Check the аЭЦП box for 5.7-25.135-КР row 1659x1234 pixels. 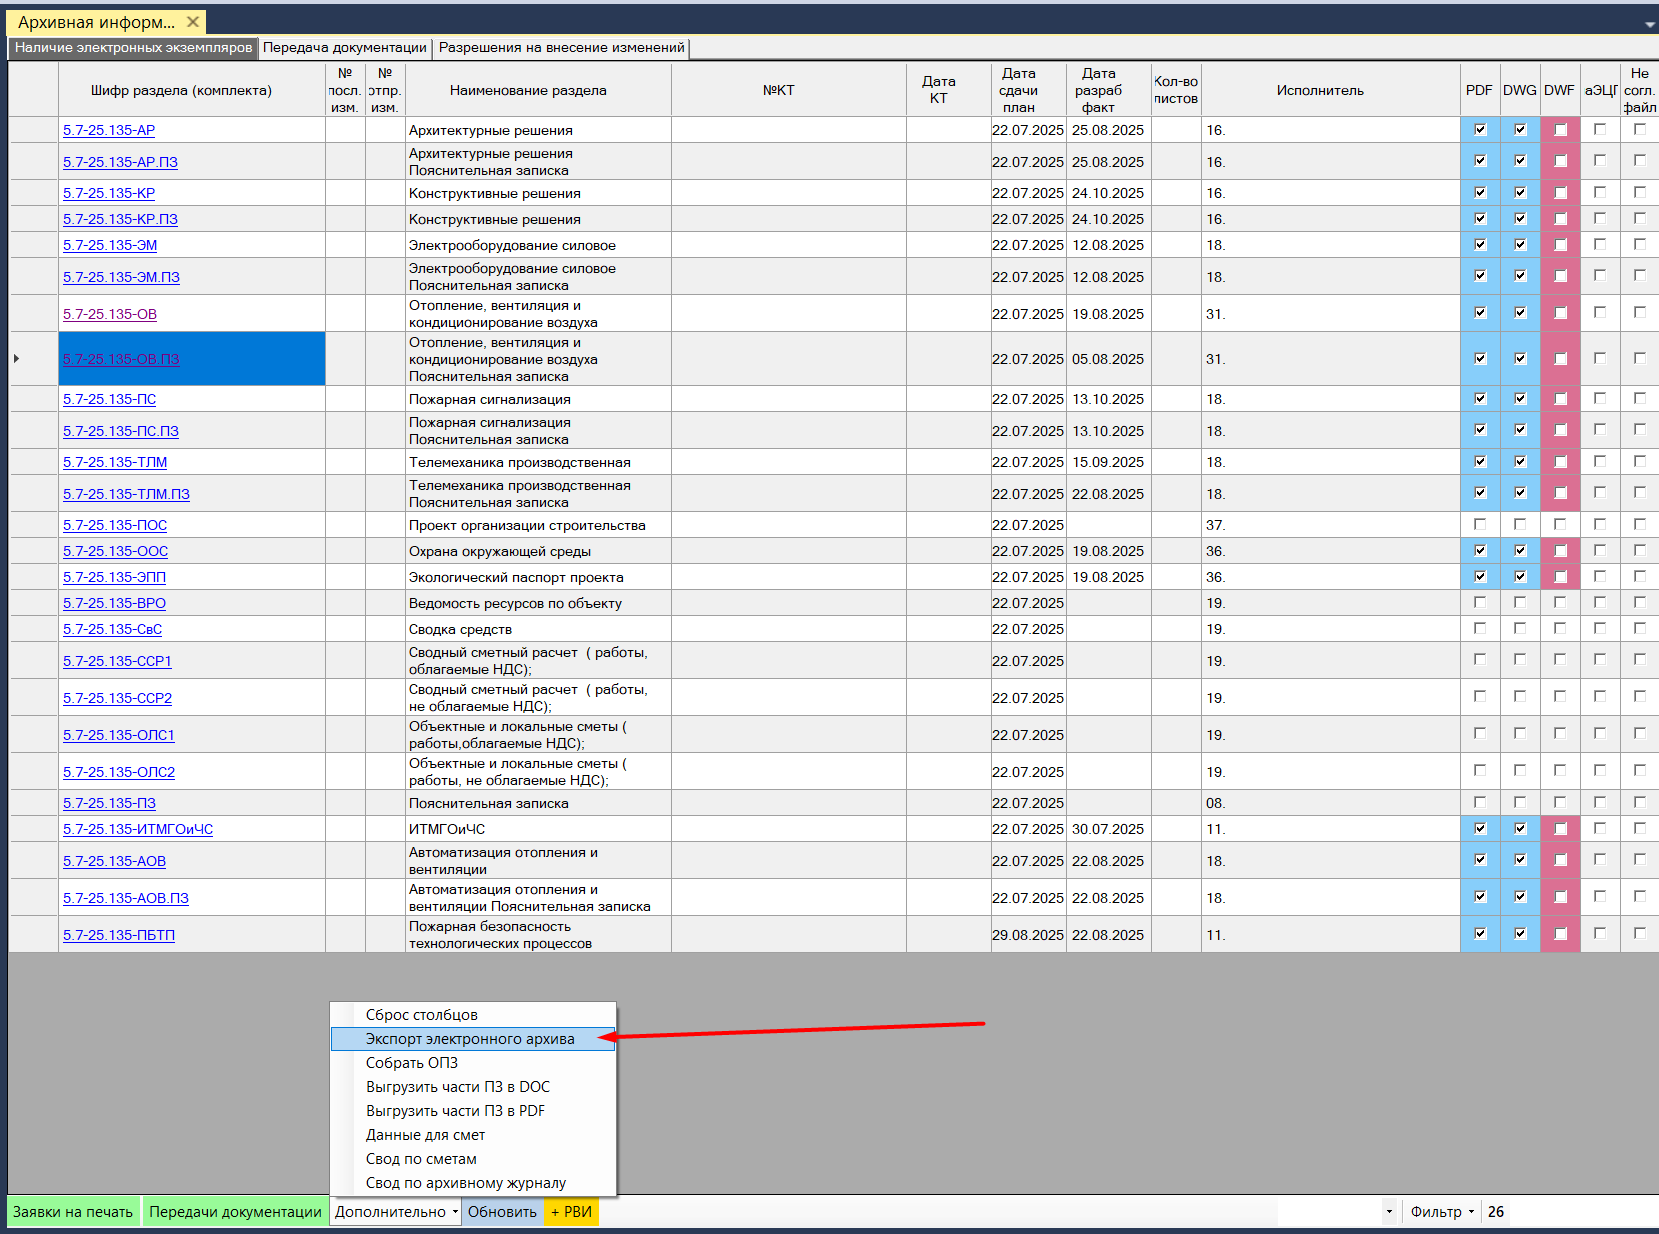coord(1600,192)
